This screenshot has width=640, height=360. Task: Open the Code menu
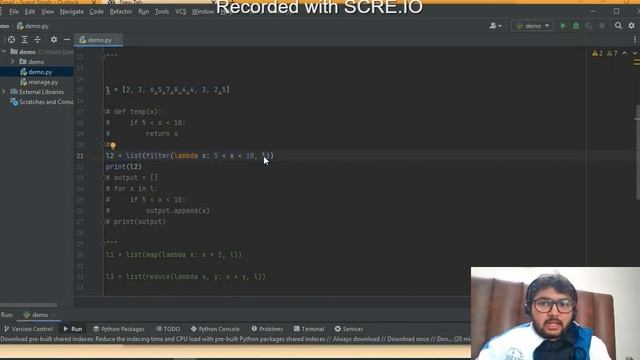pos(96,11)
